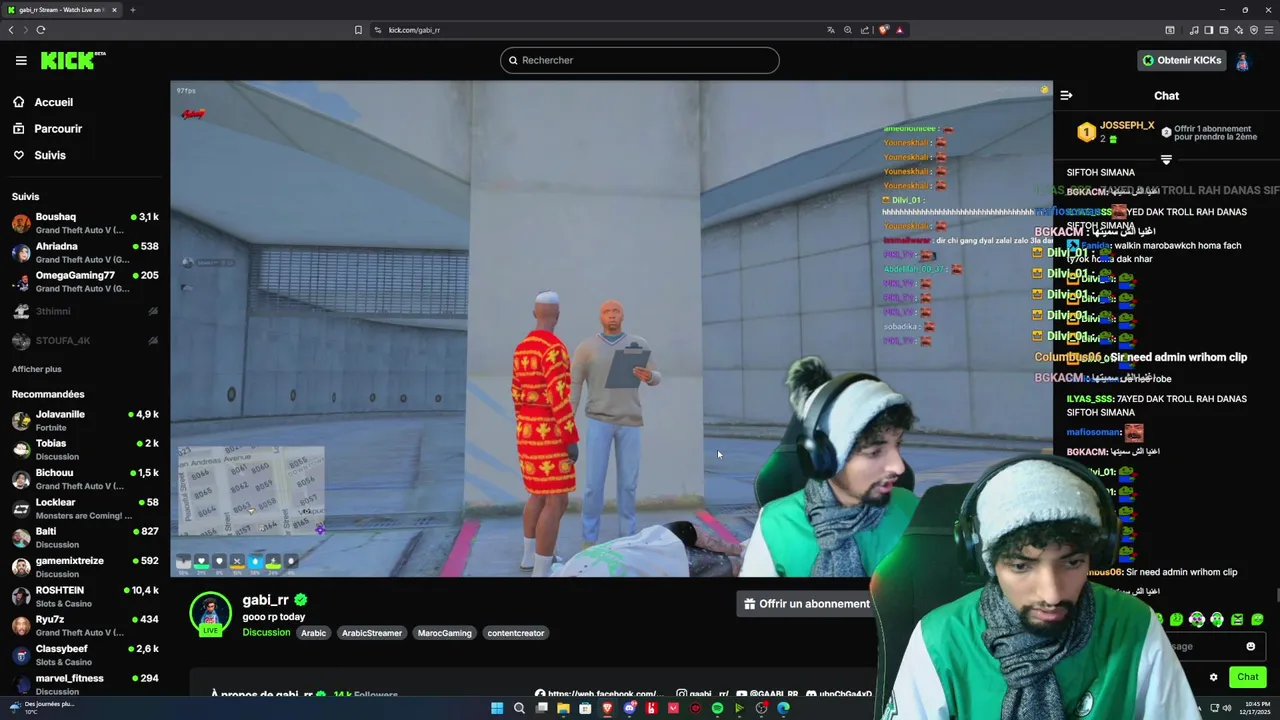This screenshot has height=720, width=1280.
Task: Select the ArabicStreamer tag
Action: tap(372, 633)
